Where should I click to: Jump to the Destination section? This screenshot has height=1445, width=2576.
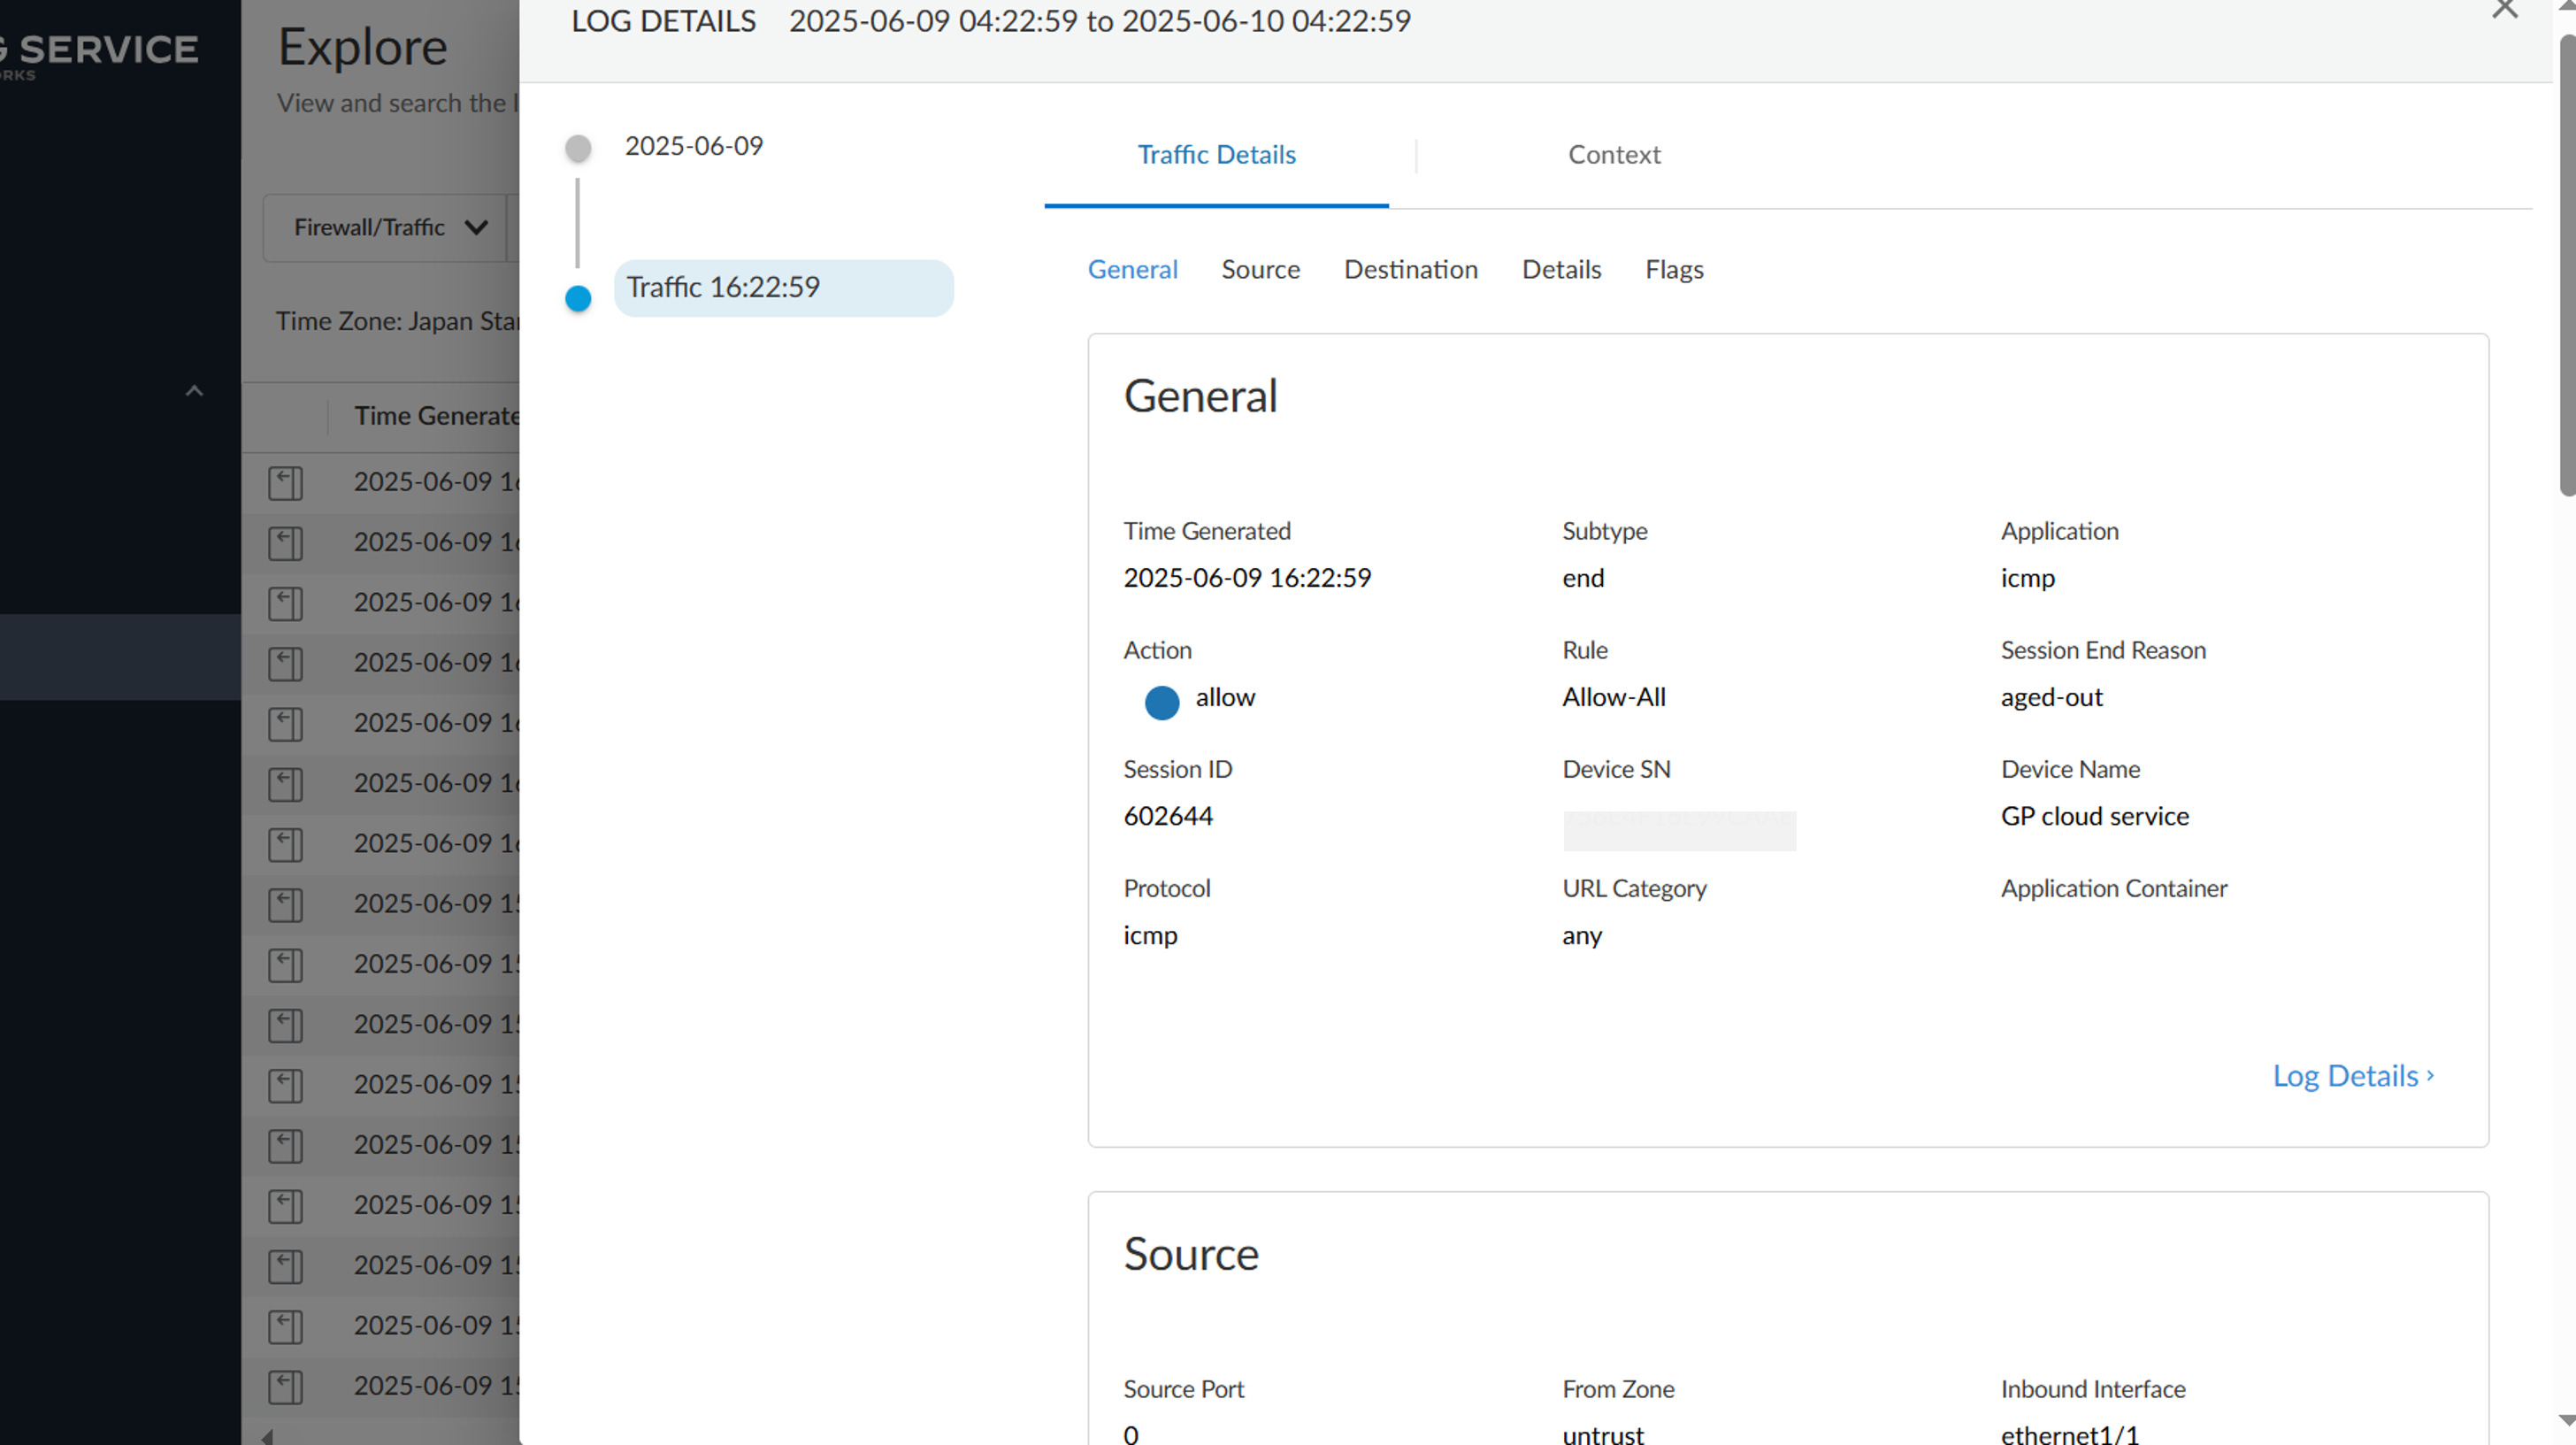tap(1410, 270)
